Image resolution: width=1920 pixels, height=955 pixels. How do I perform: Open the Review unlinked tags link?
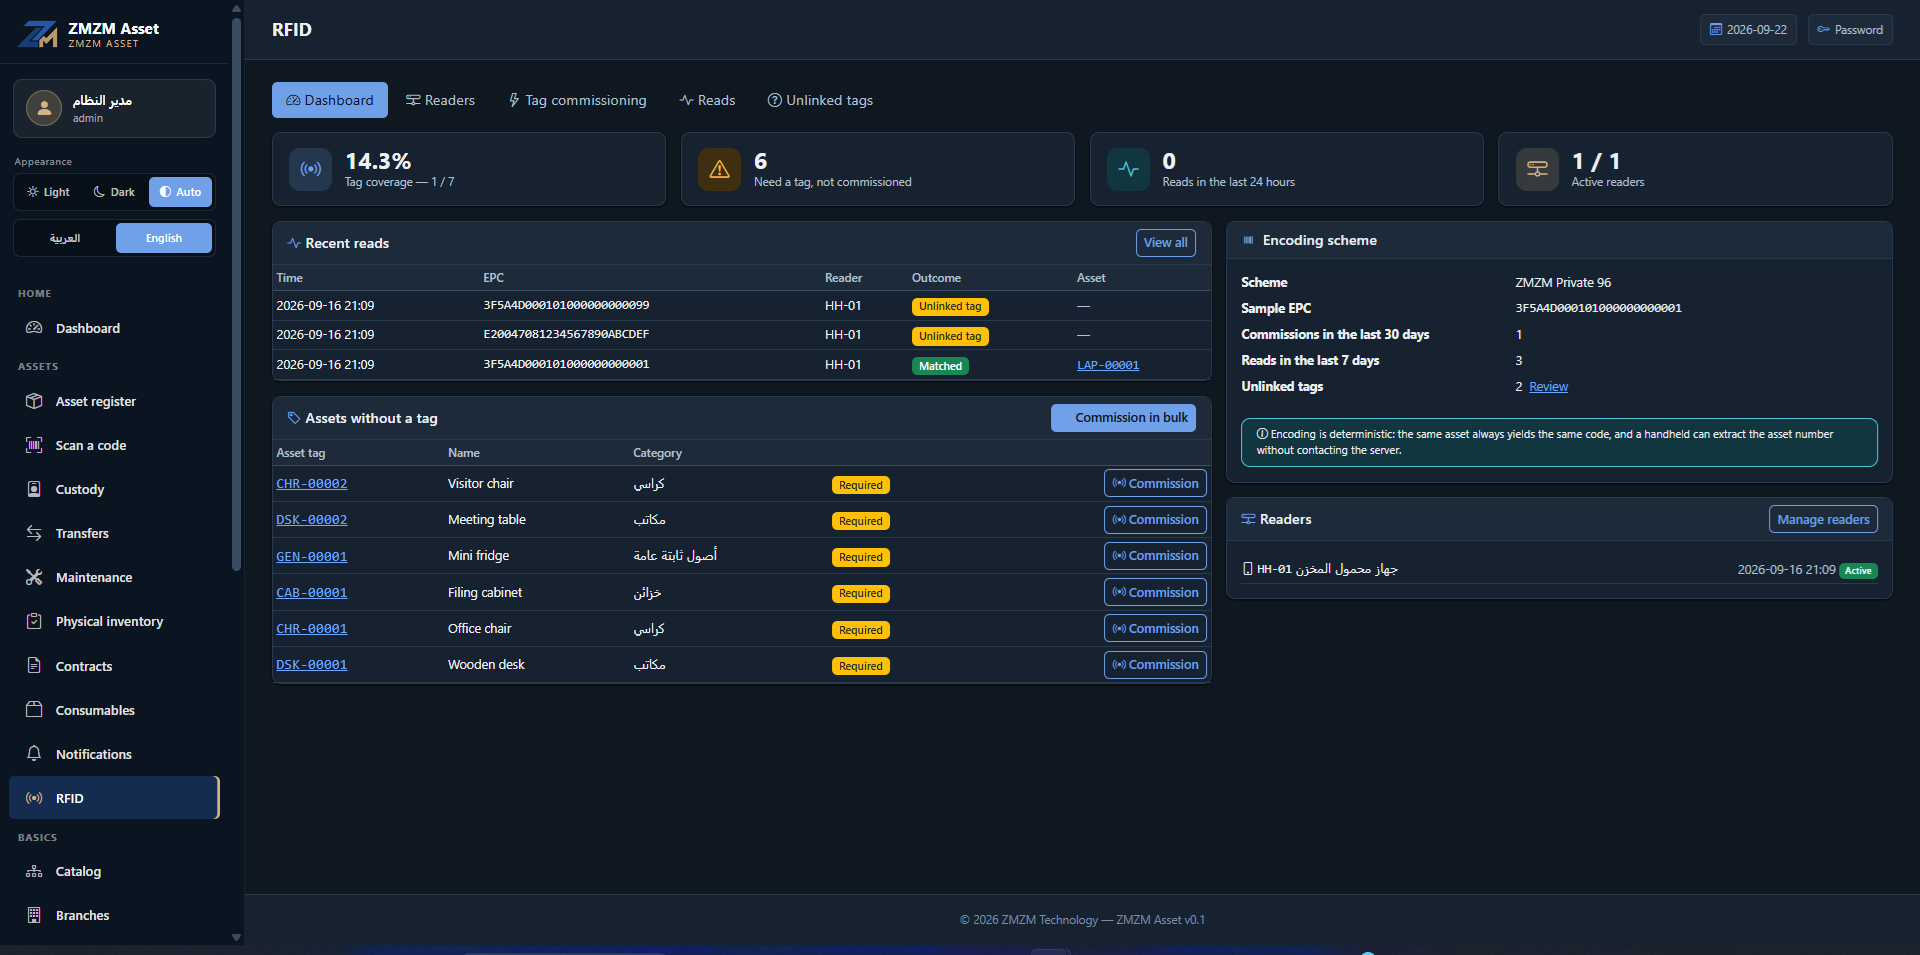point(1548,387)
